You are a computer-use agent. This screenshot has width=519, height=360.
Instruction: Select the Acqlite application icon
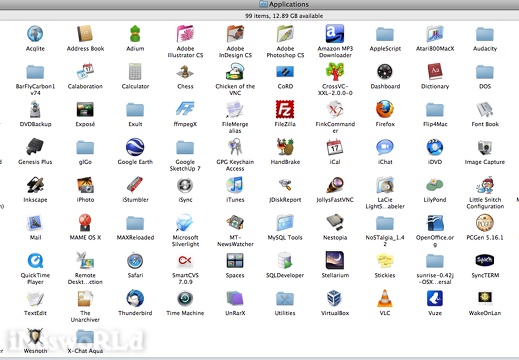(x=35, y=34)
